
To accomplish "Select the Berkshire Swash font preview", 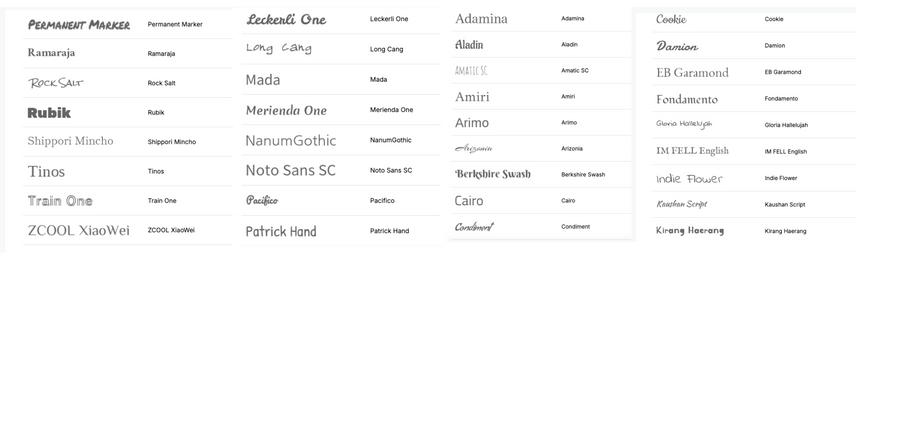I will click(492, 174).
